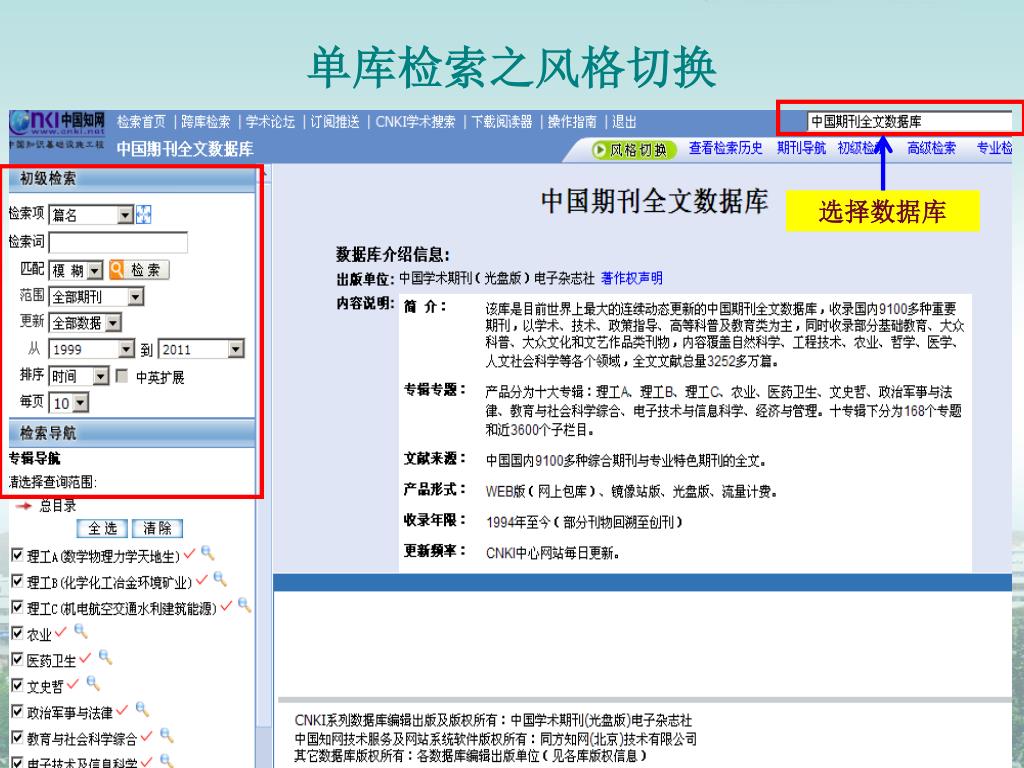This screenshot has height=768, width=1024.
Task: Click the red checkmark beside 理工C
Action: (226, 606)
